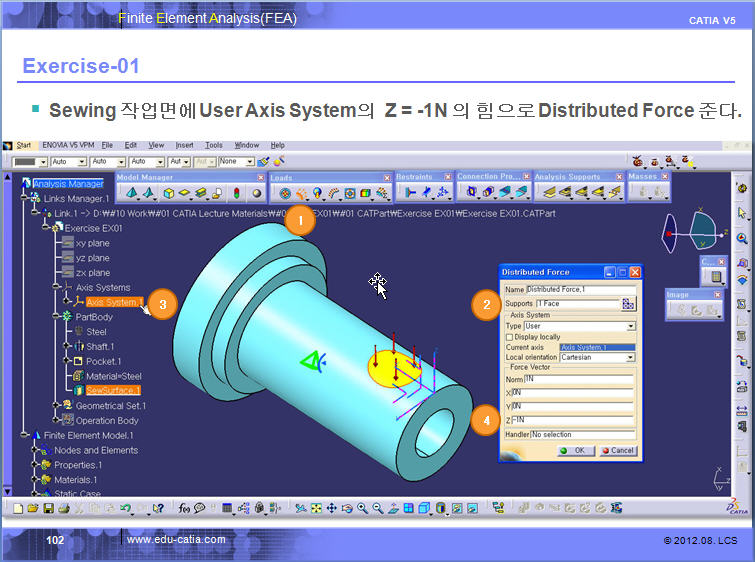Expand the Nodes and Elements tree node
Screen dimensions: 755x562
pos(34,450)
